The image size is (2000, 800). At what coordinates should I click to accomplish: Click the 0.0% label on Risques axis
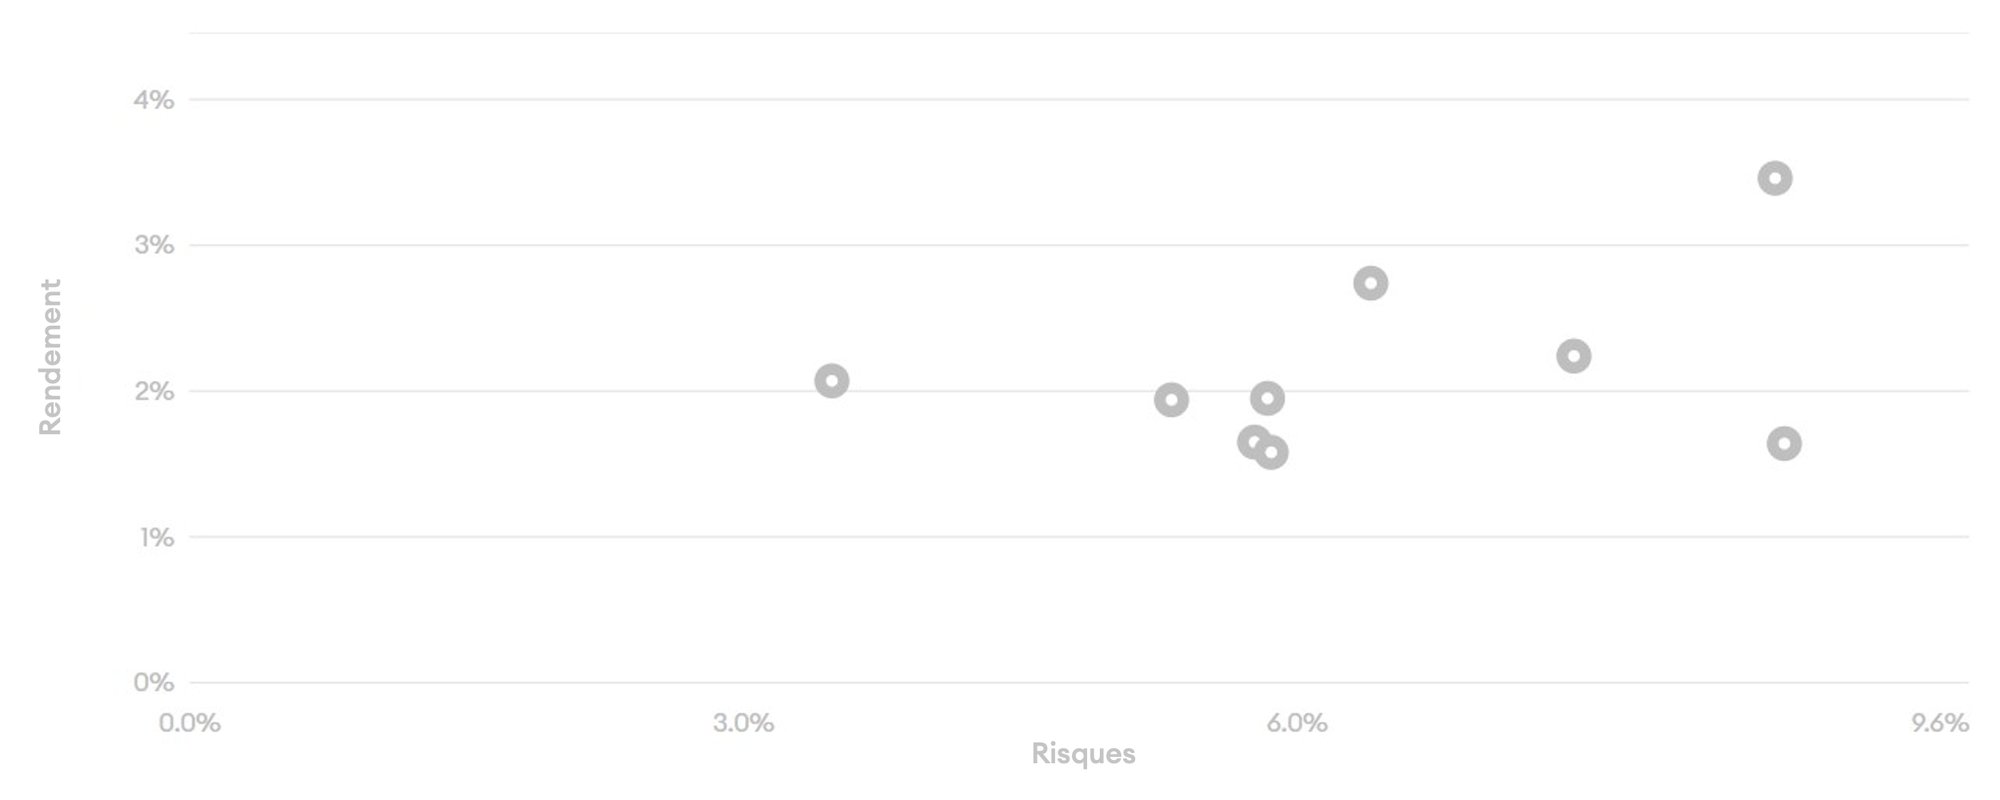189,723
